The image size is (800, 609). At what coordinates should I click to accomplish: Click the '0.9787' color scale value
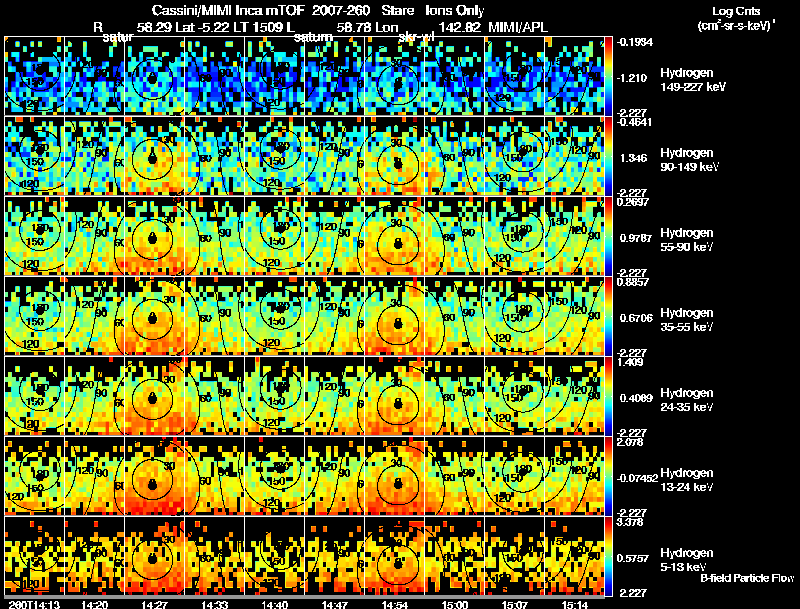[636, 238]
